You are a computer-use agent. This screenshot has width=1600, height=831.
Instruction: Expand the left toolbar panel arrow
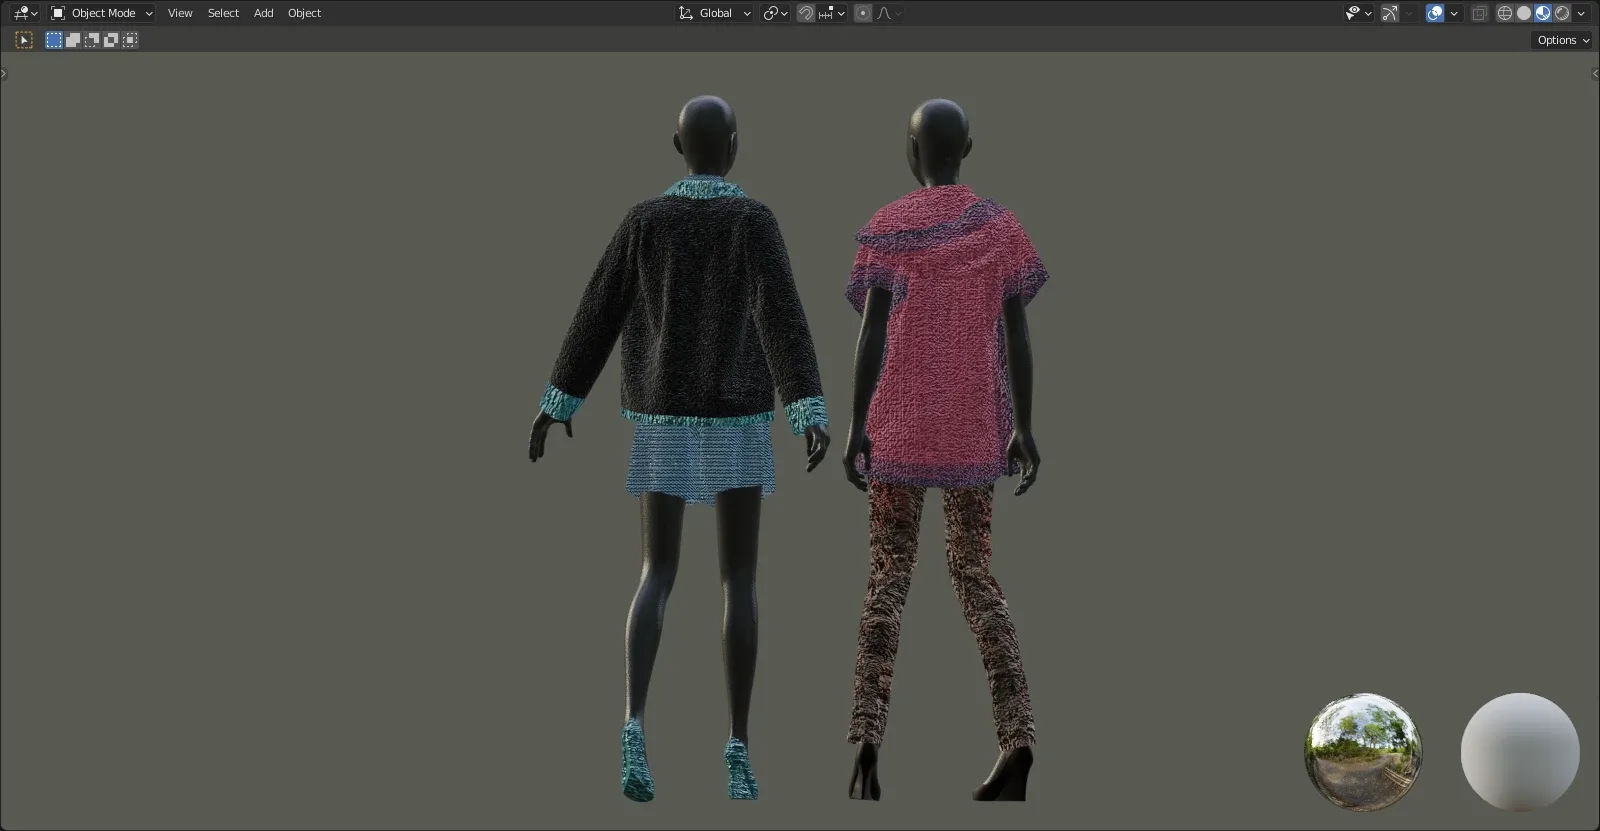4,73
